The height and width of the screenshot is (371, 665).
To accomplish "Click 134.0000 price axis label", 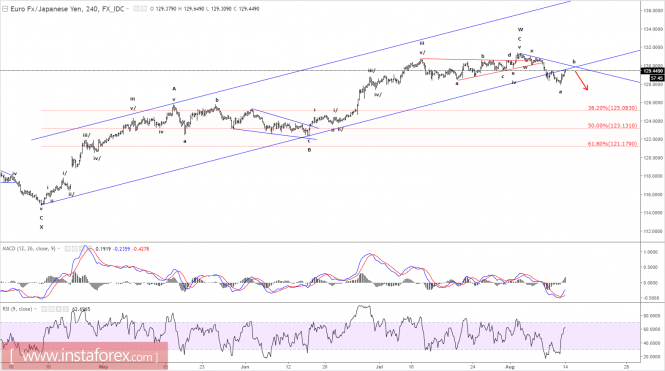I will 653,29.
